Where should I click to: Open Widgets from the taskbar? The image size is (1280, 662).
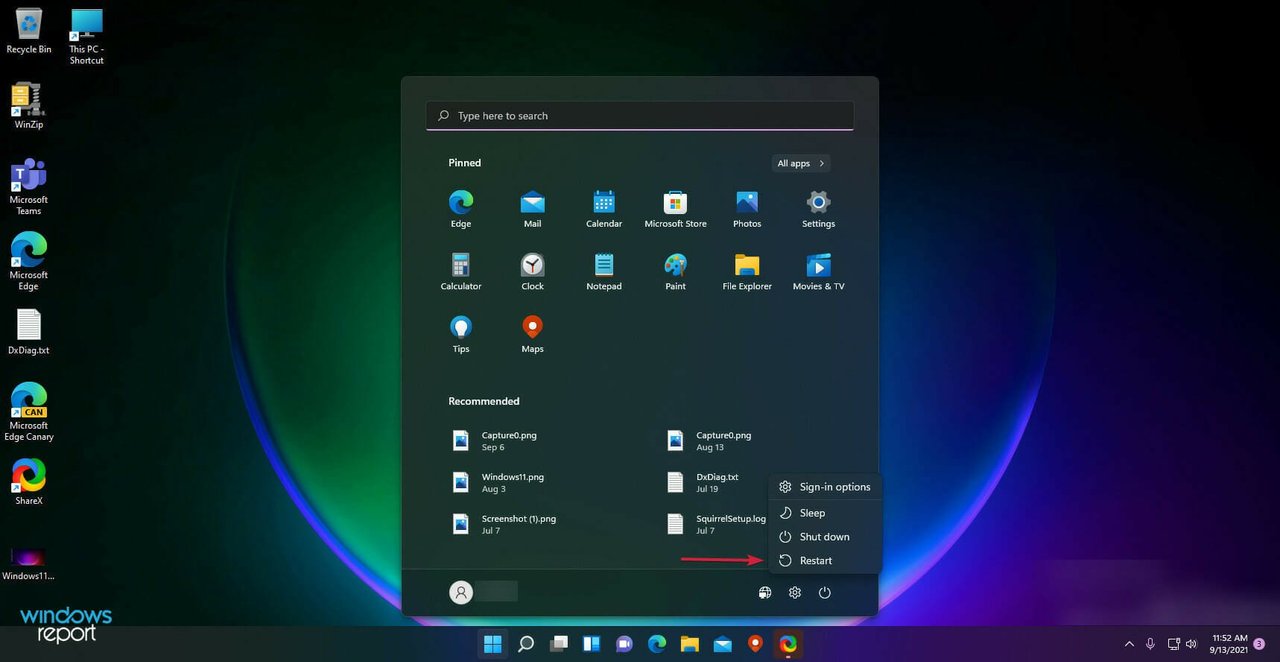591,644
